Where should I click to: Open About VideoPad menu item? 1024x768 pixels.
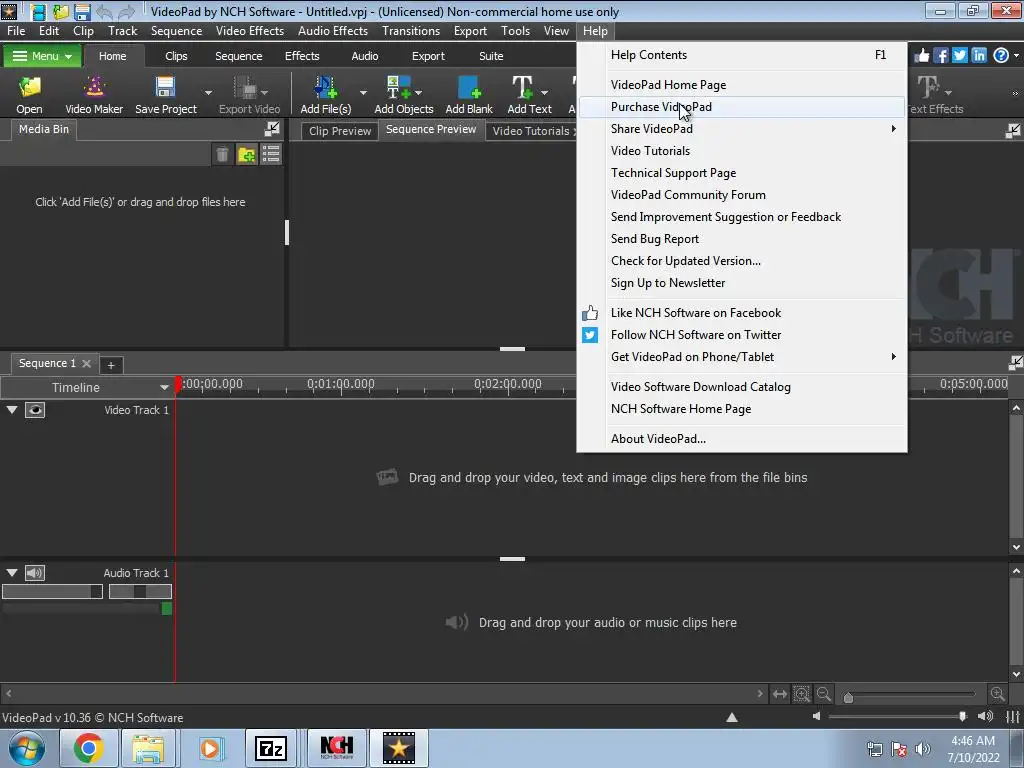tap(742, 439)
